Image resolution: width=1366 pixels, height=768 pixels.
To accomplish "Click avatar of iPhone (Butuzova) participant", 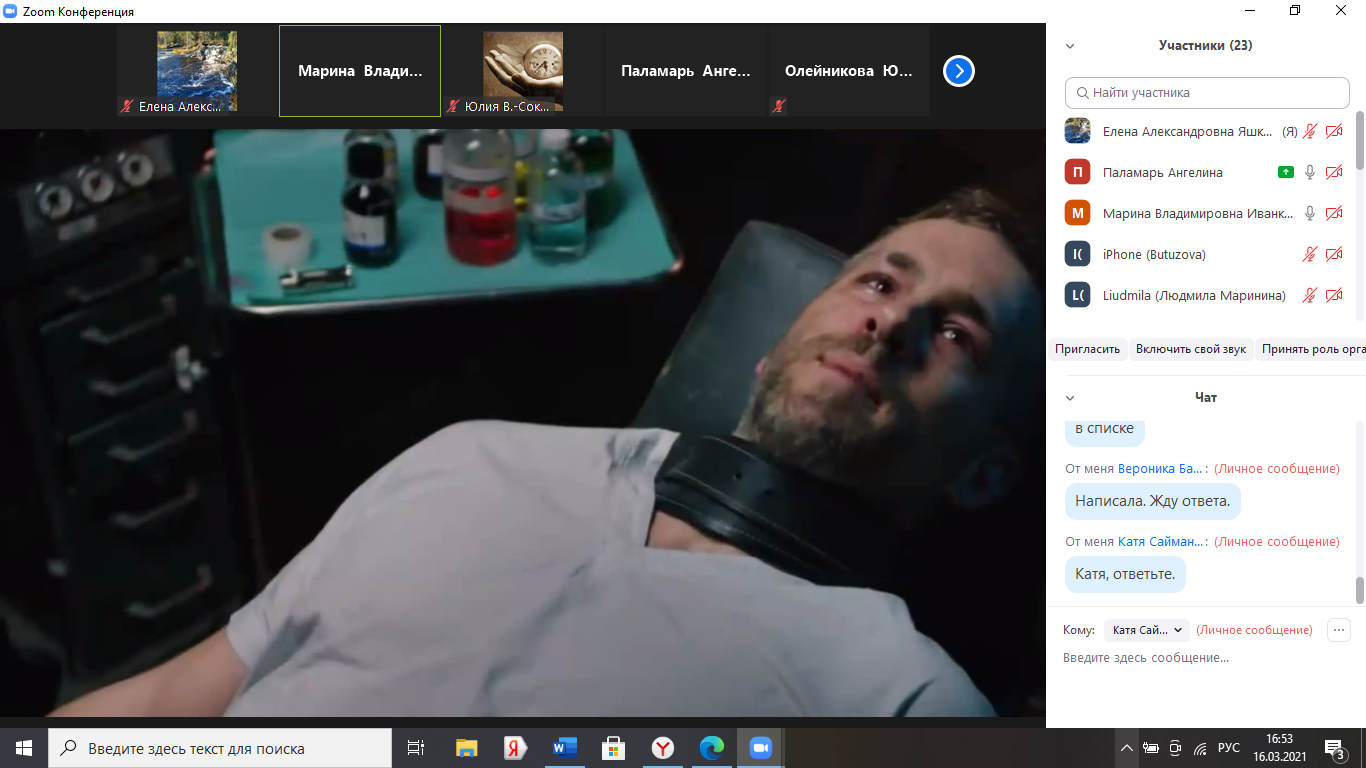I will point(1077,254).
